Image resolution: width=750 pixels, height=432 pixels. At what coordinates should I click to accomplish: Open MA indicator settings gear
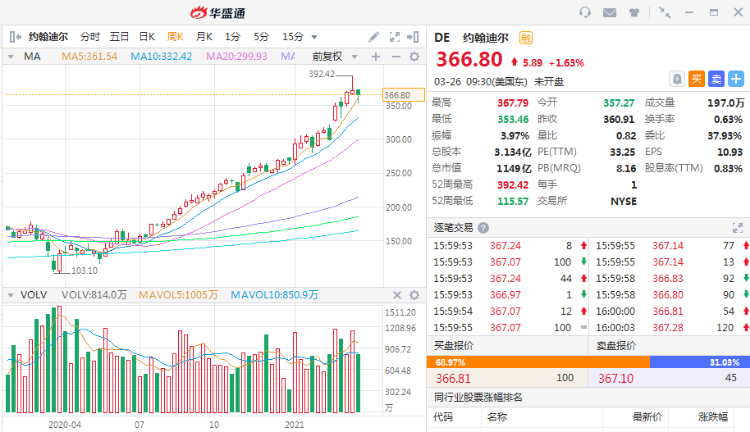coord(415,57)
